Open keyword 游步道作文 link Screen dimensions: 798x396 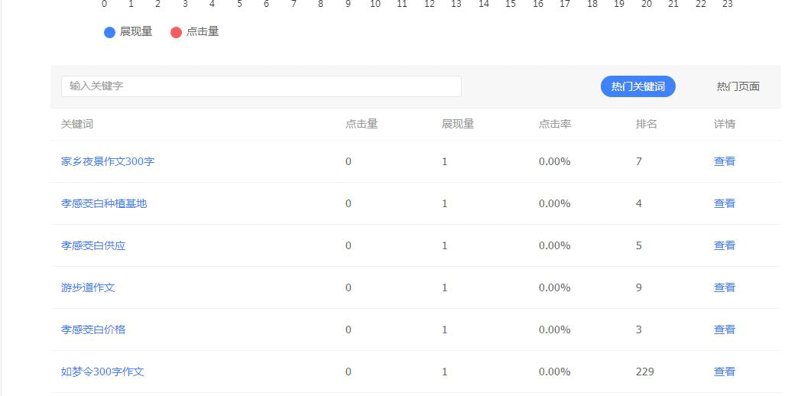88,288
